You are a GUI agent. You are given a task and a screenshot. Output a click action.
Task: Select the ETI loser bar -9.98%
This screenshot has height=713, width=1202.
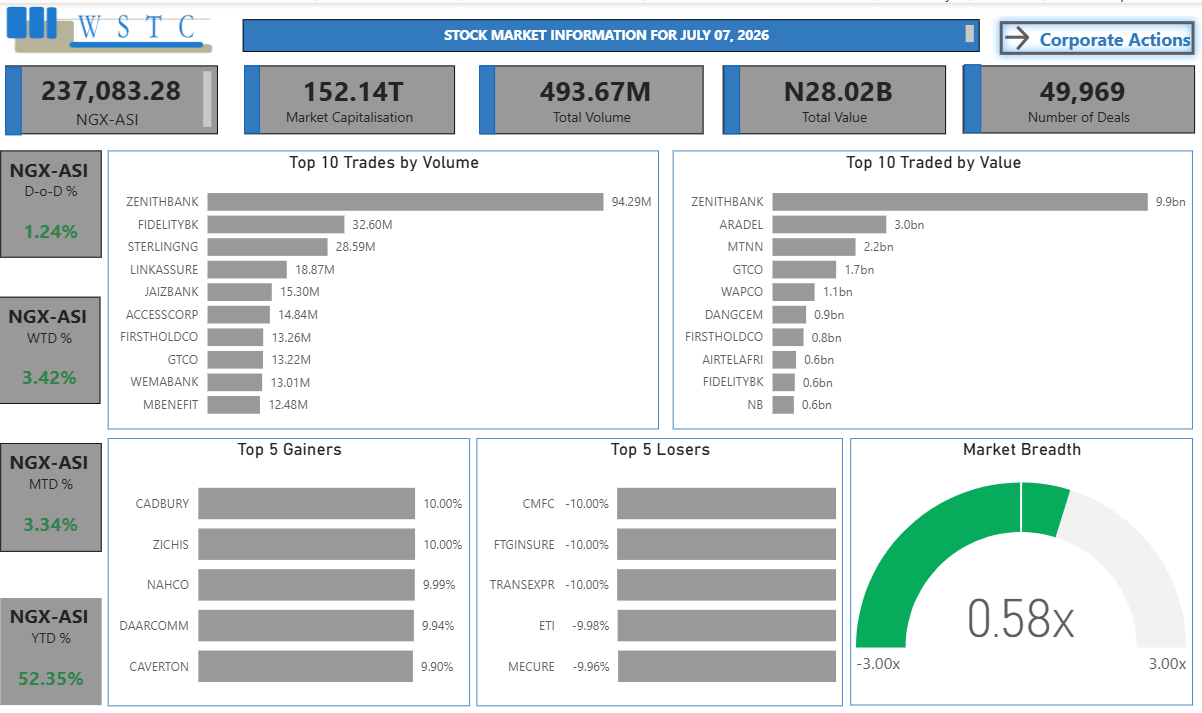(726, 625)
